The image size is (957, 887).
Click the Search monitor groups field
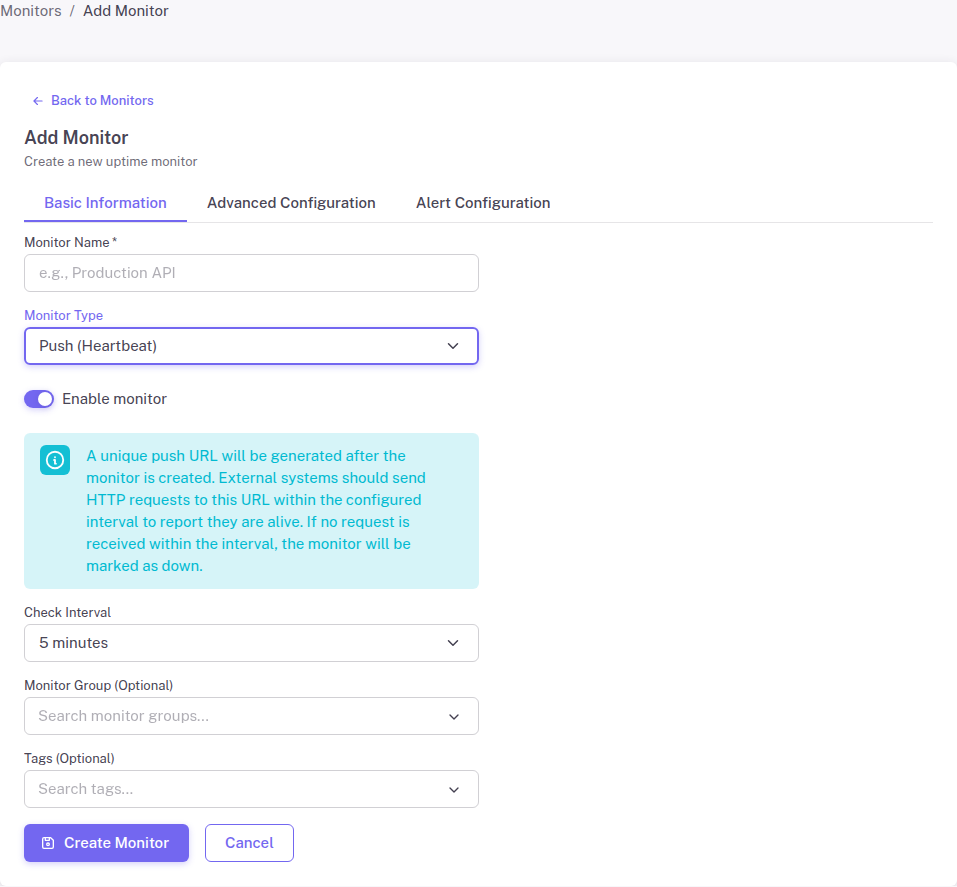coord(230,716)
